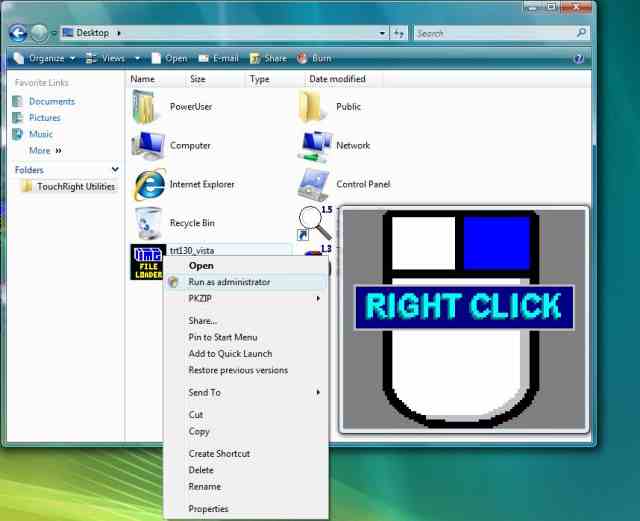Click the Back navigation arrow button
Screen dimensions: 640x521
(18, 33)
